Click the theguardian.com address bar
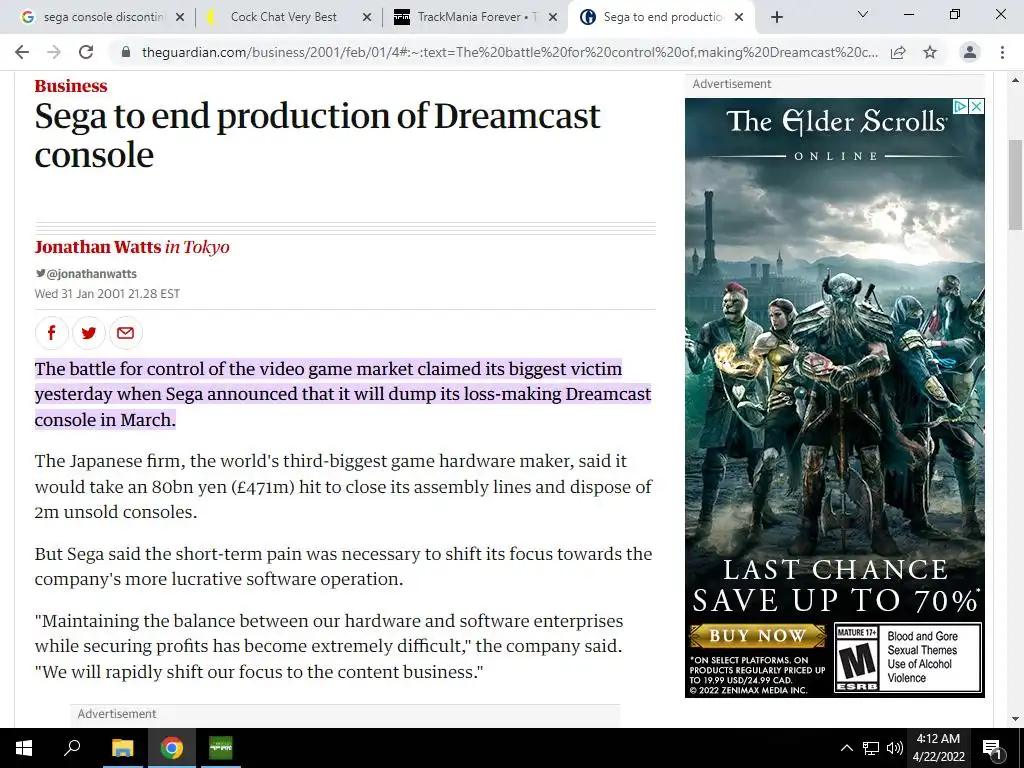 509,52
